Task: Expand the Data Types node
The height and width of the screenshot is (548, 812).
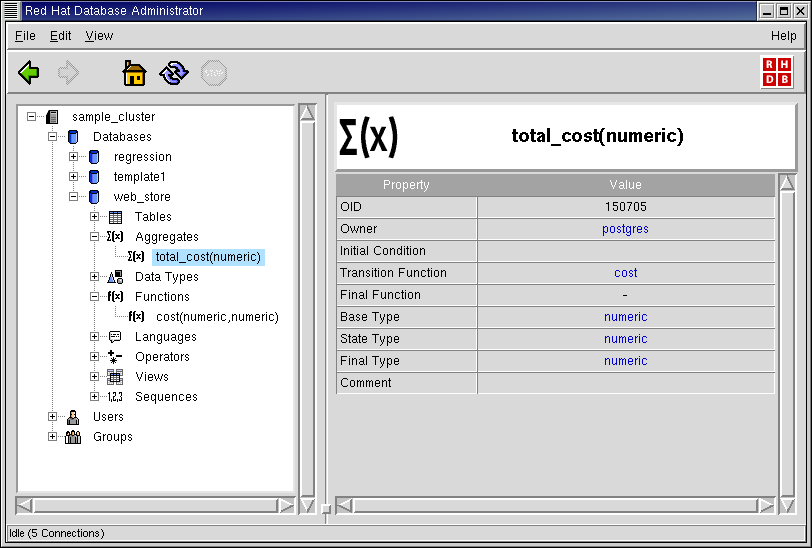Action: pyautogui.click(x=94, y=277)
